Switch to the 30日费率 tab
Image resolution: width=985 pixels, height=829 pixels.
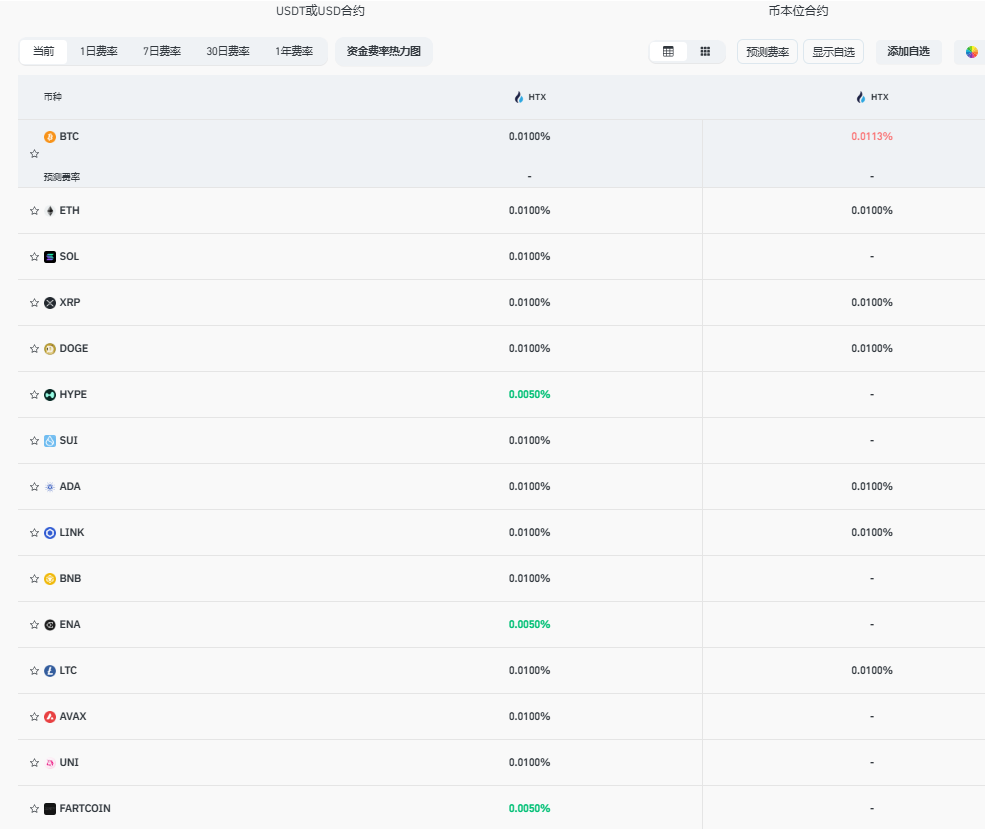tap(228, 52)
